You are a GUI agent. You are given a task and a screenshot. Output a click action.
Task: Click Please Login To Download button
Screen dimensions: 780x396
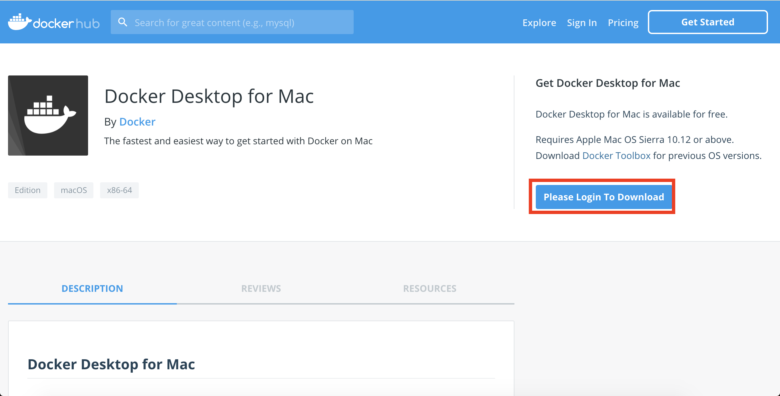603,197
